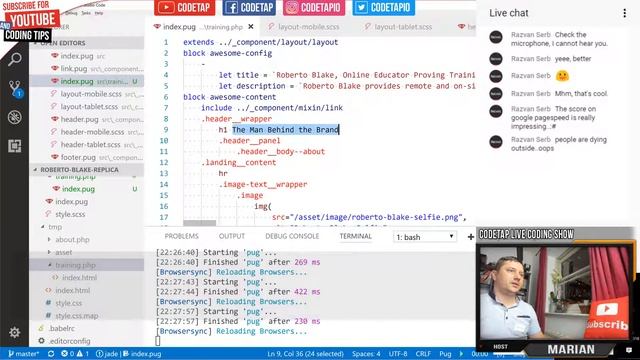Select the index.pug training.php editor tab
This screenshot has width=640, height=360.
coord(203,27)
